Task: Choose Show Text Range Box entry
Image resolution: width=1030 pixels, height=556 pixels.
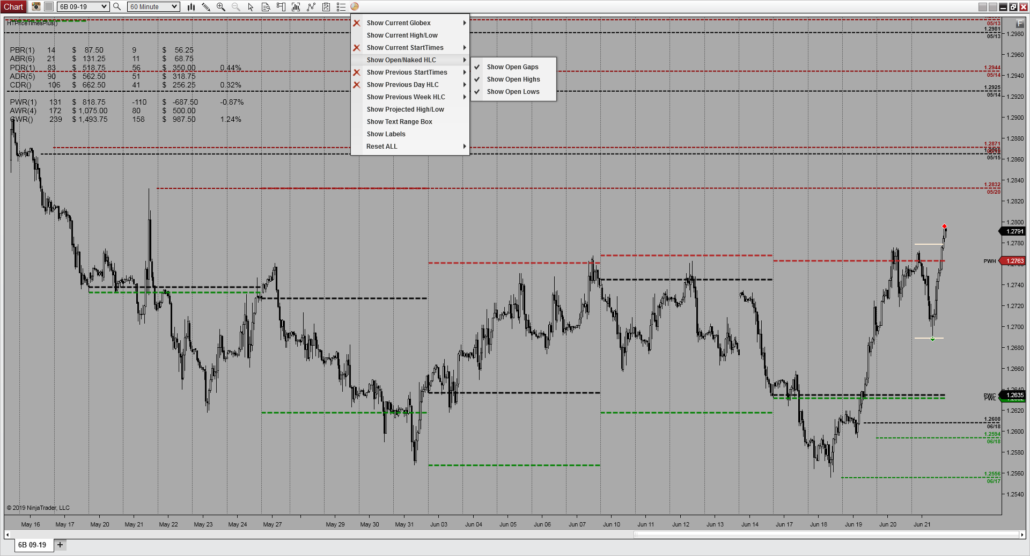Action: [x=399, y=121]
